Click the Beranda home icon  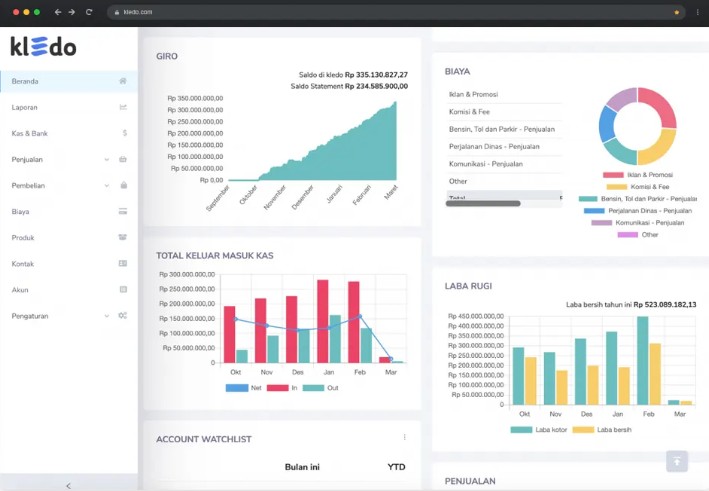123,81
